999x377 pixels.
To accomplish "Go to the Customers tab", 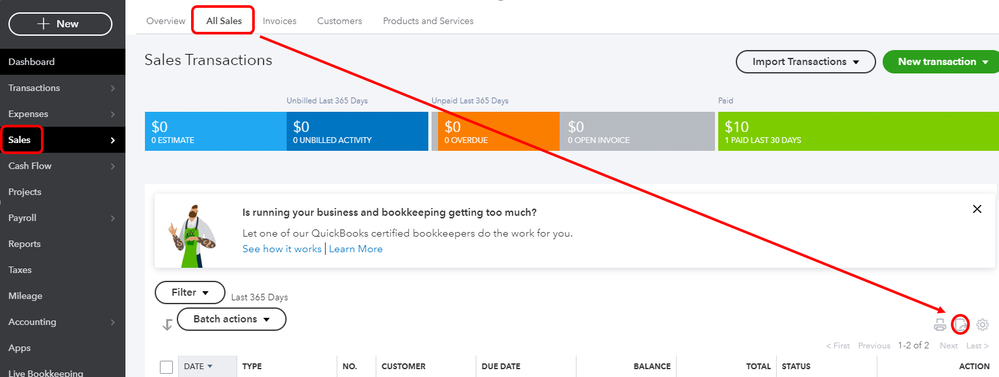I will pos(340,21).
